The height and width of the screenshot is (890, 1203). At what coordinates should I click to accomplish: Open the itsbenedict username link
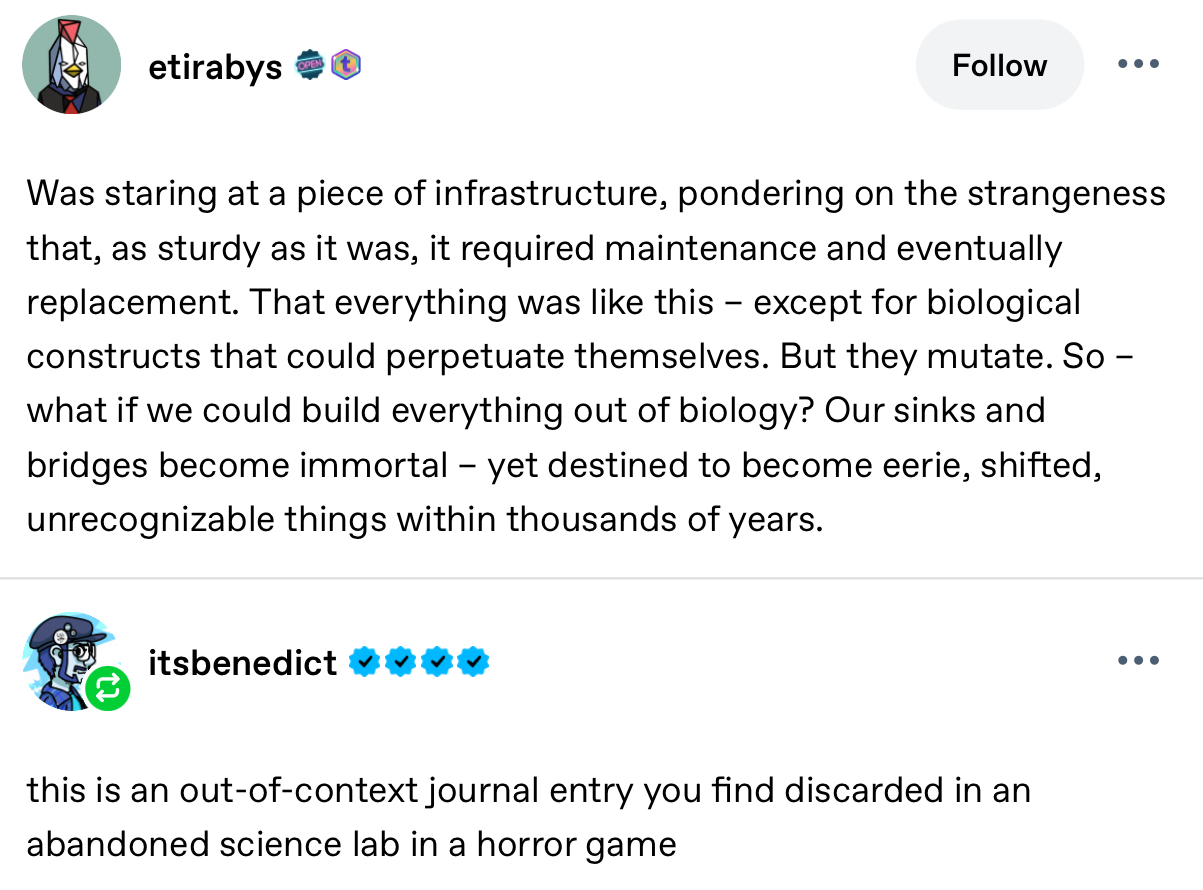point(243,662)
